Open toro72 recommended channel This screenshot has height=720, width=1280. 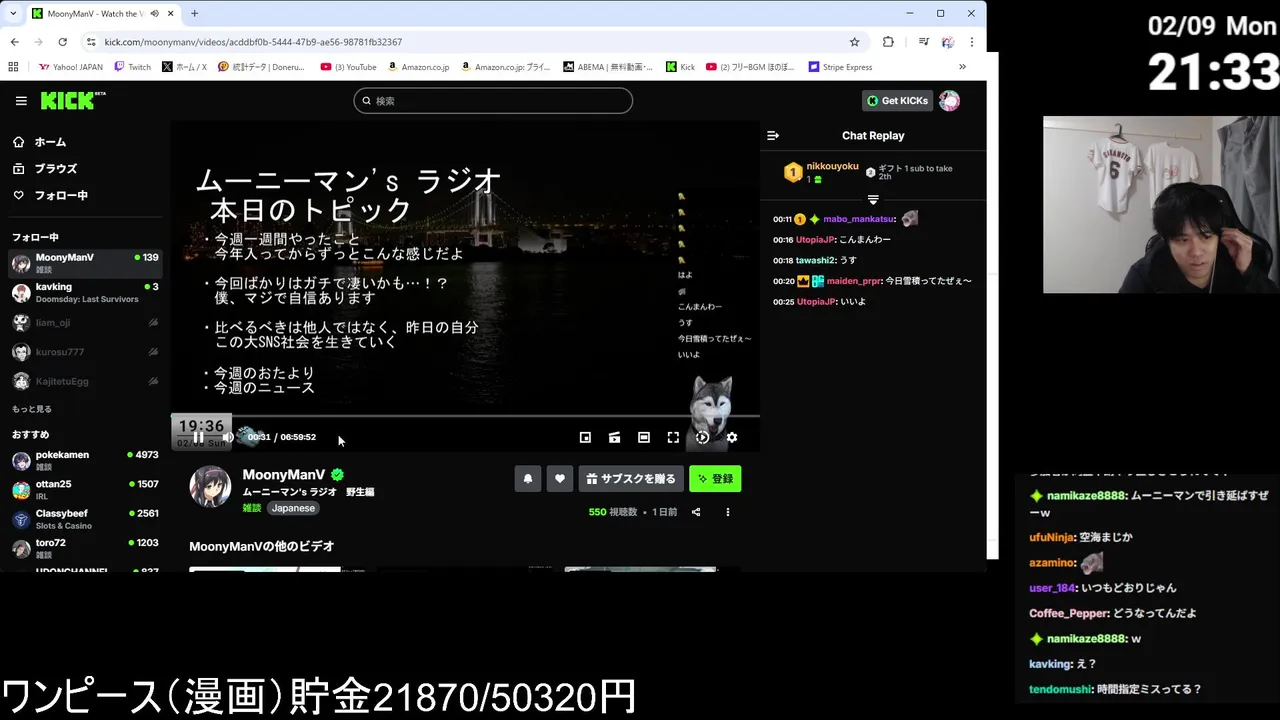pos(85,548)
